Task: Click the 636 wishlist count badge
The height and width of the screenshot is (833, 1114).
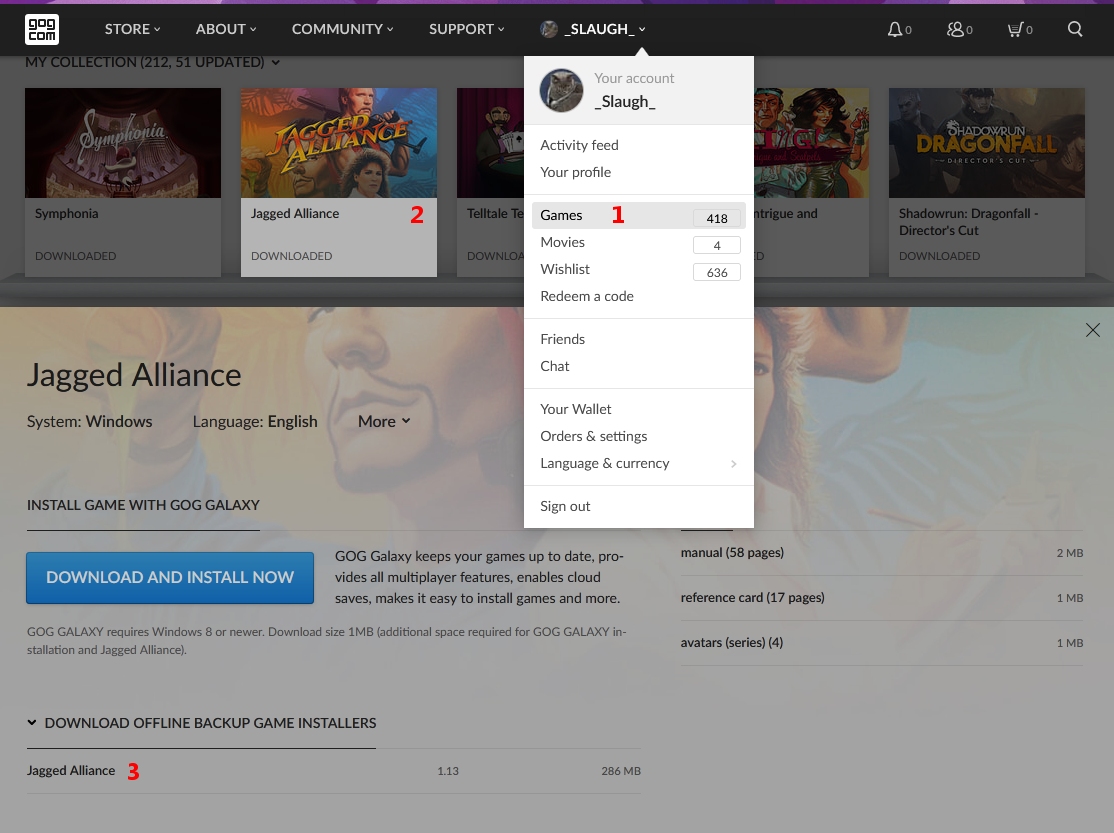Action: point(717,272)
